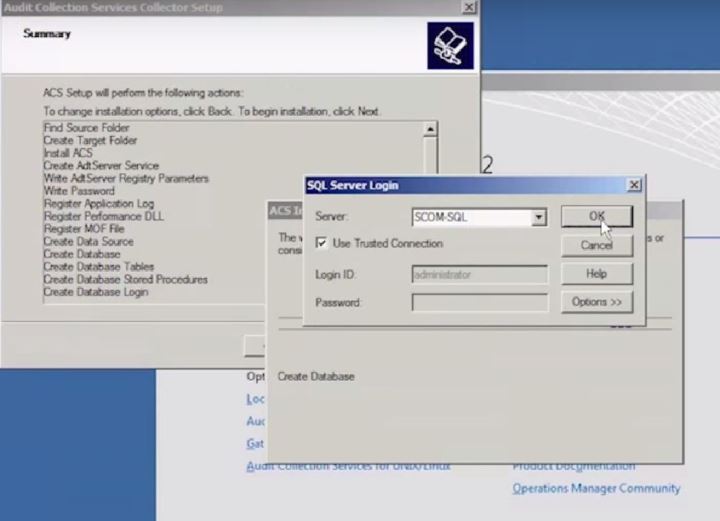Screen dimensions: 720x521
Task: Click the ACS setup wizard icon
Action: [449, 46]
